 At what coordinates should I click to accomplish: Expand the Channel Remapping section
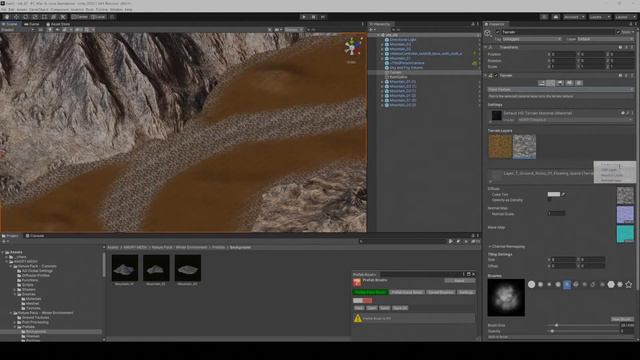pyautogui.click(x=507, y=247)
